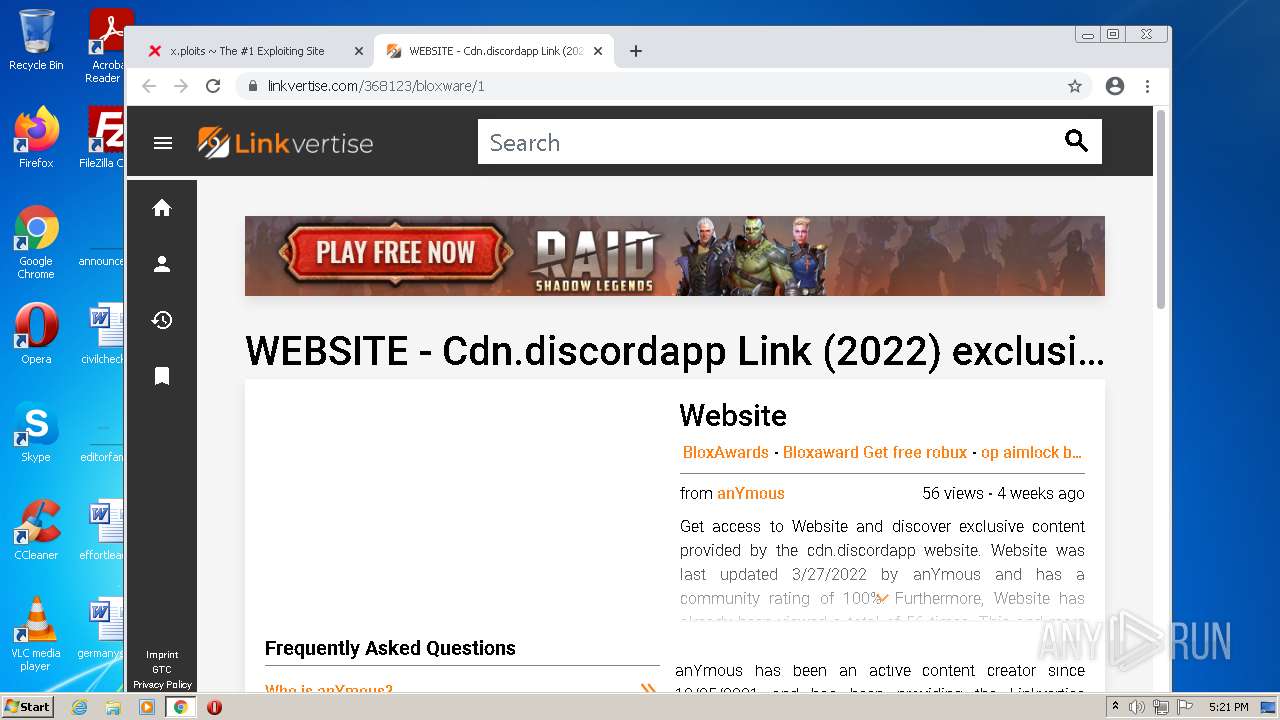1280x720 pixels.
Task: Open the Bloxaward Get free robux link
Action: pos(875,452)
